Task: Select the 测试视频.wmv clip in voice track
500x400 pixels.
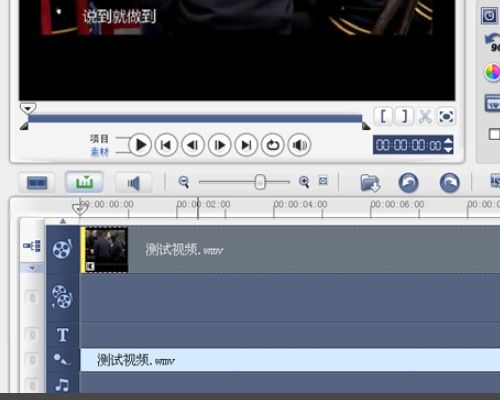Action: [290, 360]
